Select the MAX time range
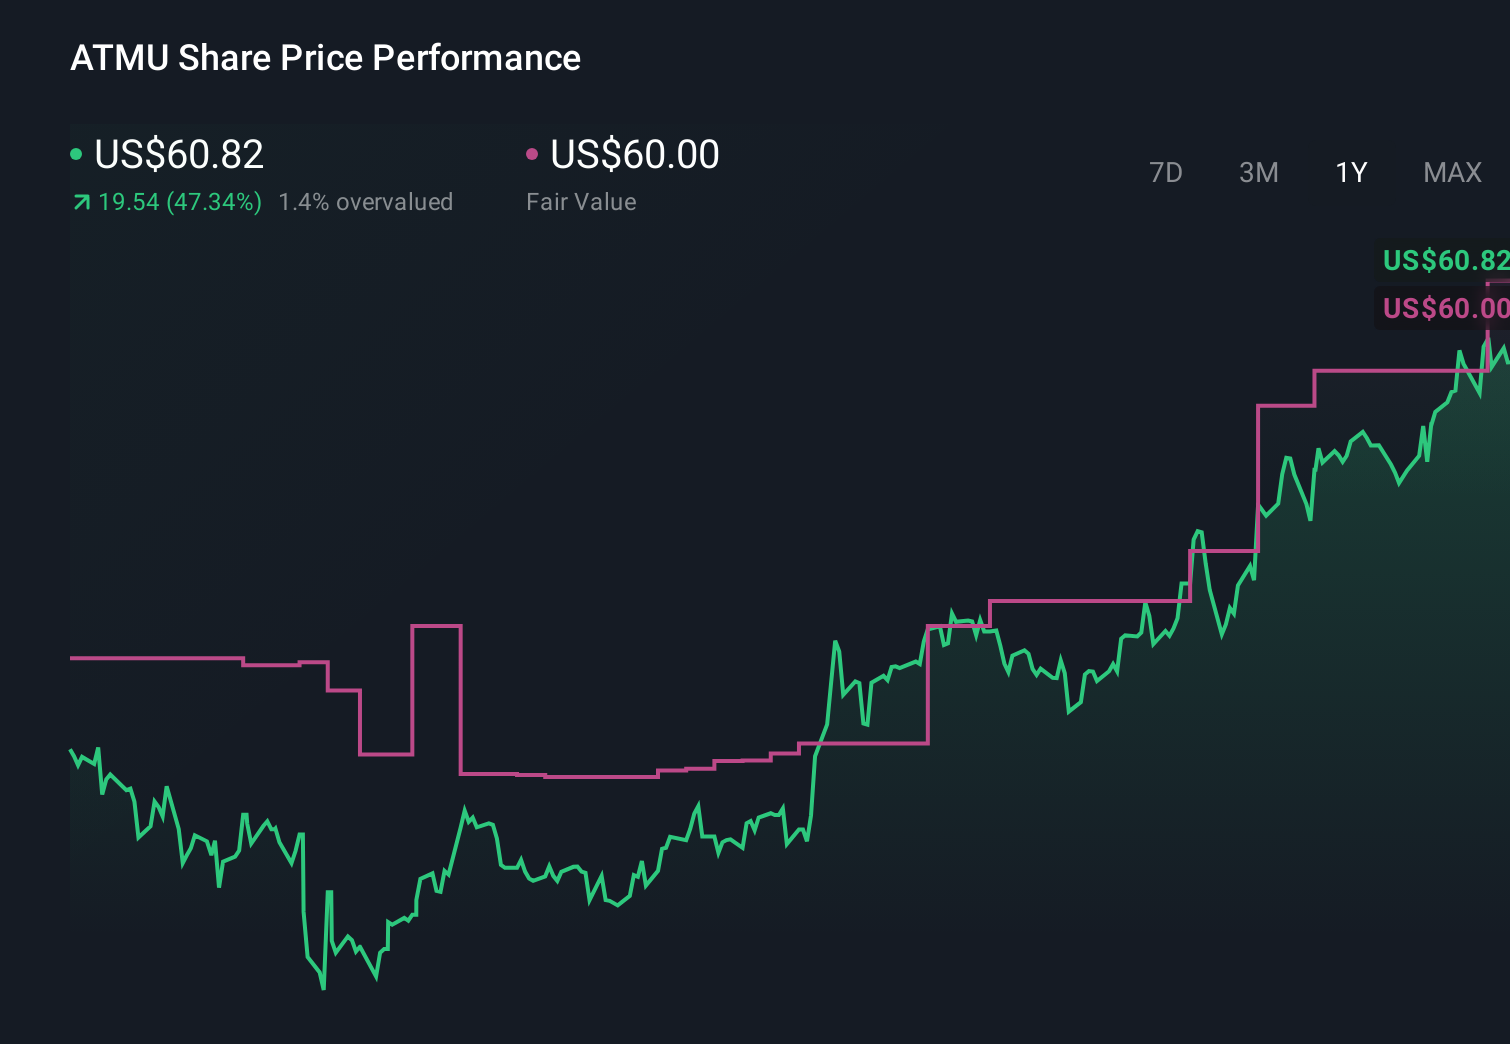The width and height of the screenshot is (1510, 1044). coord(1451,172)
